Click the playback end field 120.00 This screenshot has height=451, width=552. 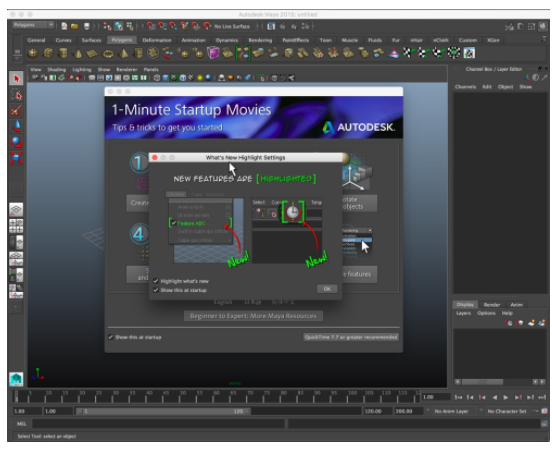pos(377,411)
